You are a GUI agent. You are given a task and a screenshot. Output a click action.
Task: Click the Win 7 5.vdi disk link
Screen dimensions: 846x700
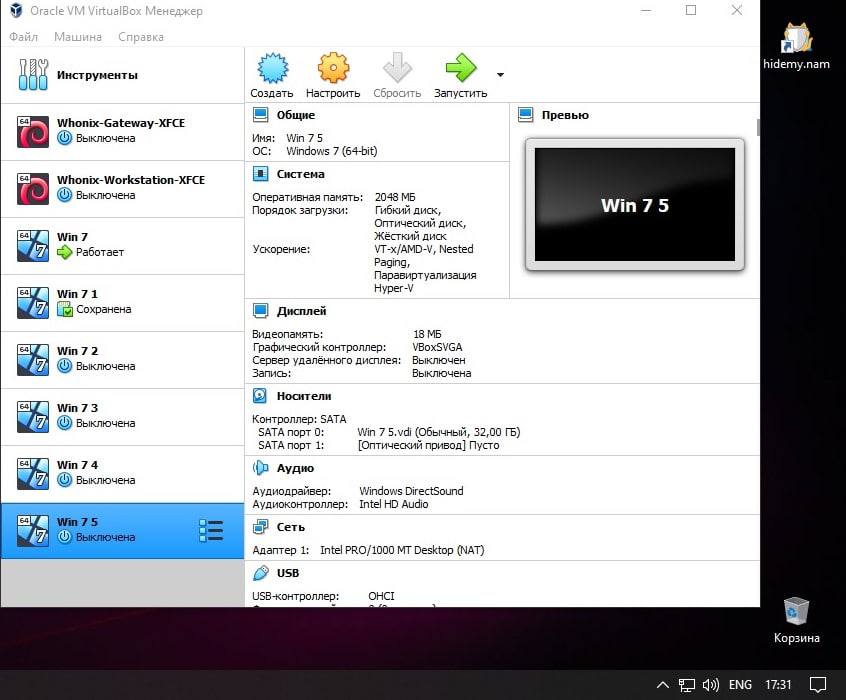point(439,432)
